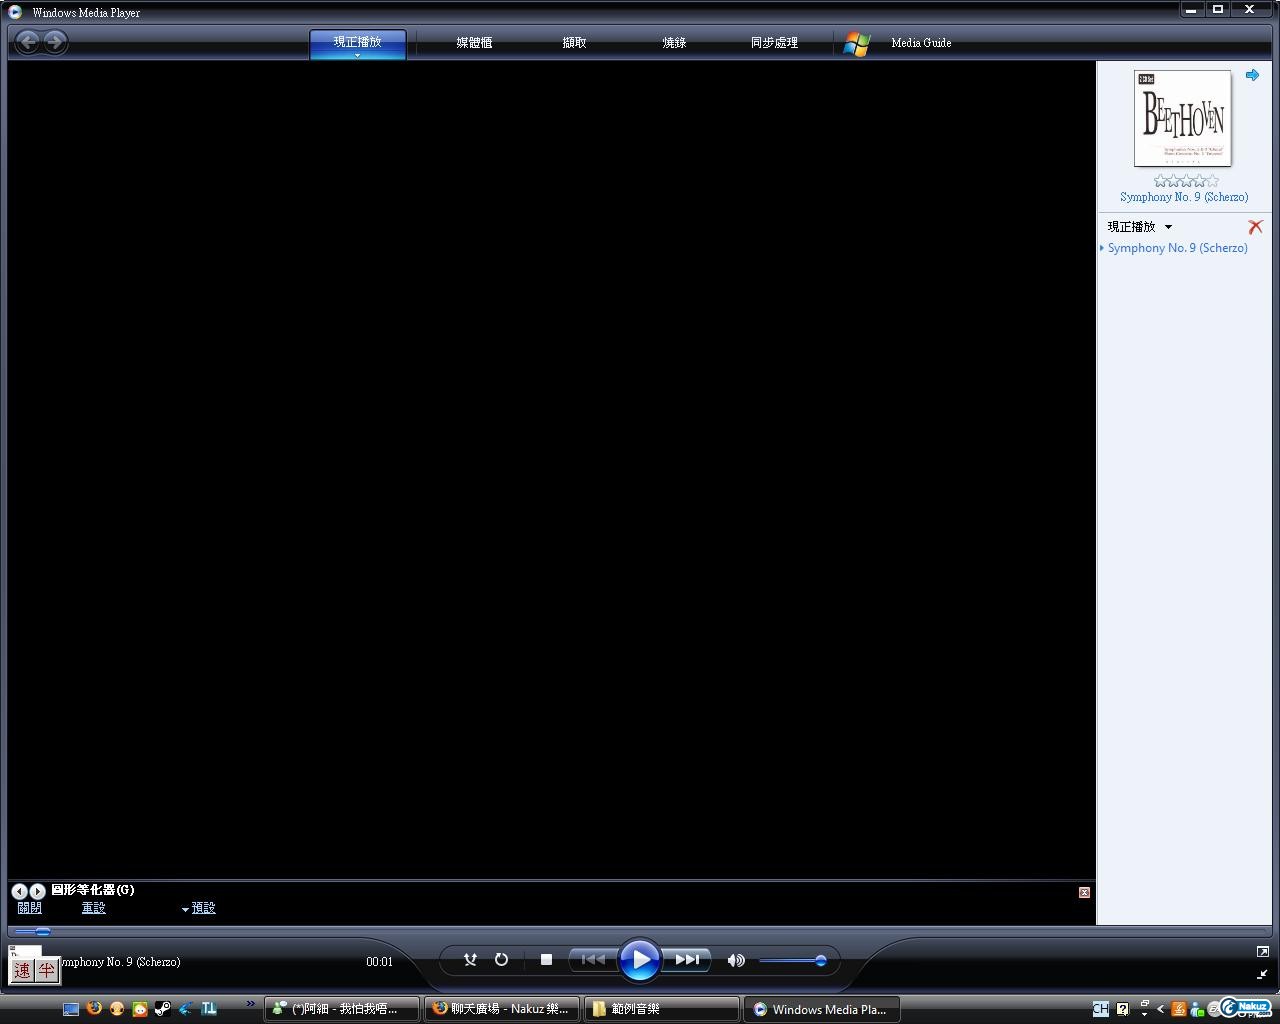Click 關閉 to close the equalizer panel
The width and height of the screenshot is (1280, 1024).
click(29, 908)
